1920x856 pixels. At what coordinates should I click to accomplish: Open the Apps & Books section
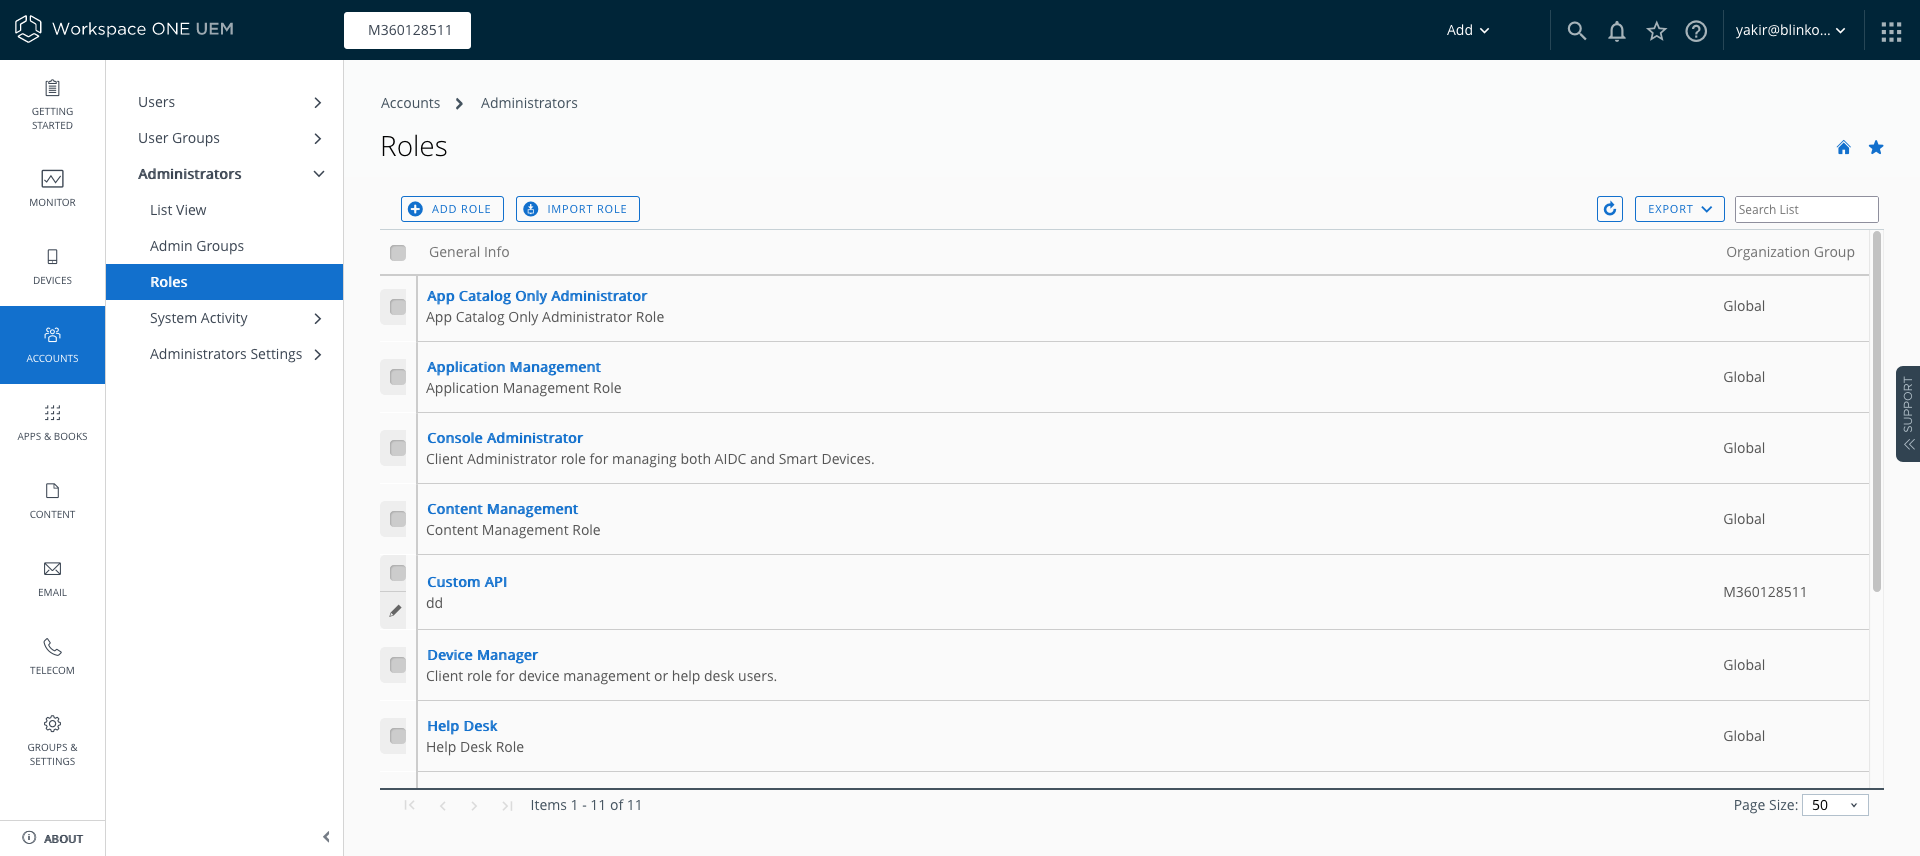pyautogui.click(x=52, y=422)
